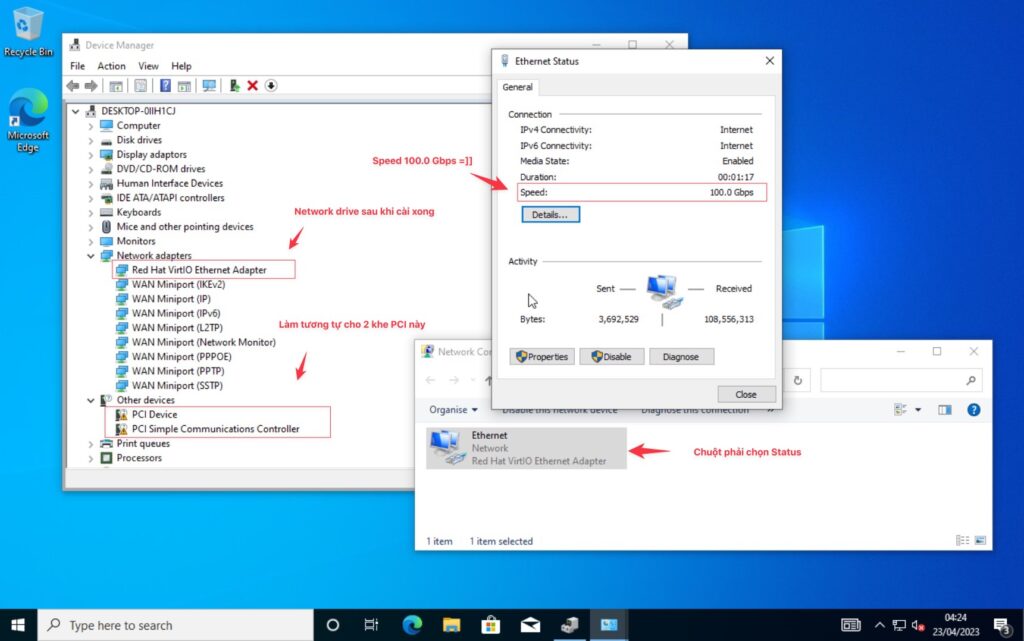
Task: Show hidden tray icons chevron
Action: click(x=880, y=625)
